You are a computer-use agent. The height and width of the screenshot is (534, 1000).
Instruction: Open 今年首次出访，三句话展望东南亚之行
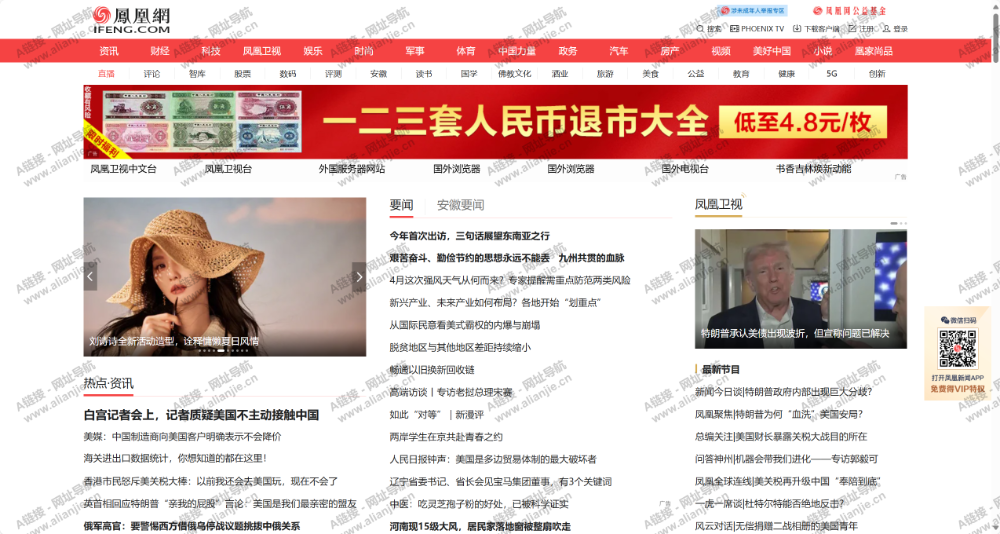click(469, 235)
